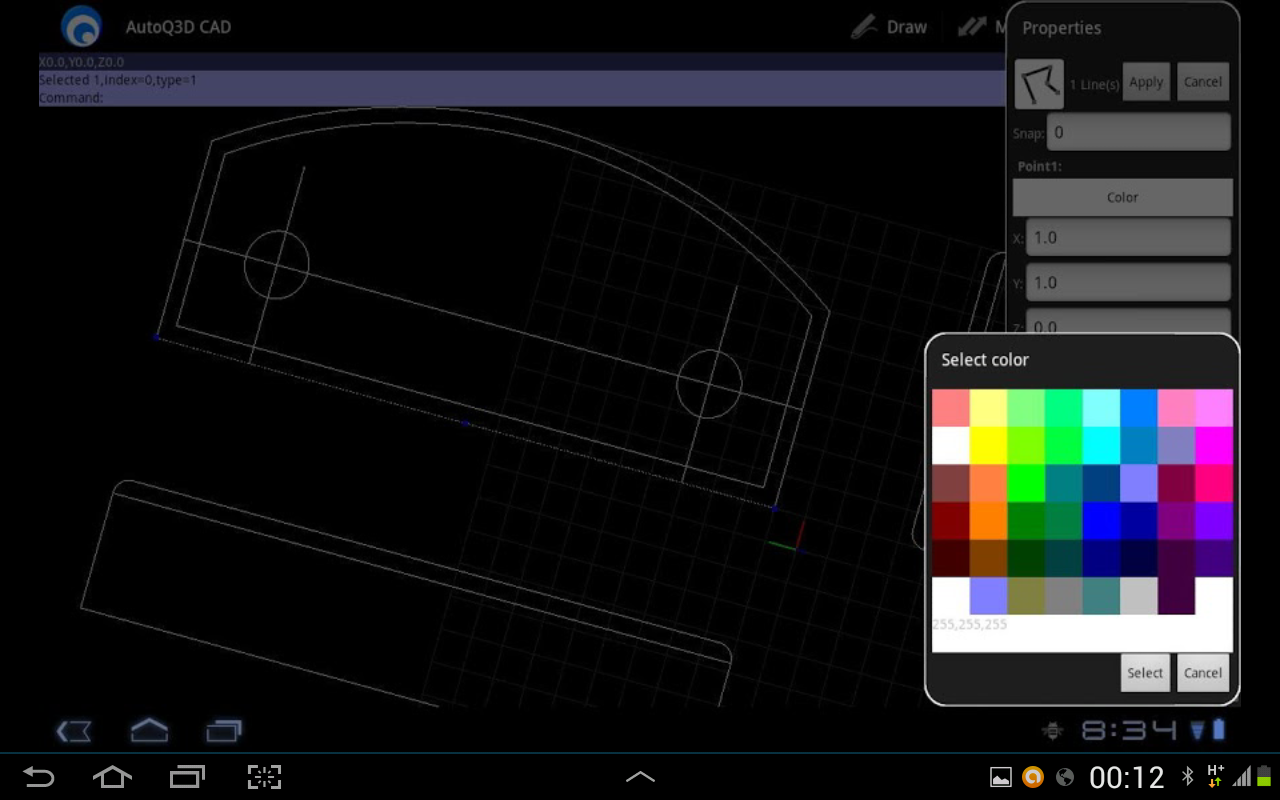Select the pure magenta swatch
This screenshot has height=800, width=1280.
1214,446
